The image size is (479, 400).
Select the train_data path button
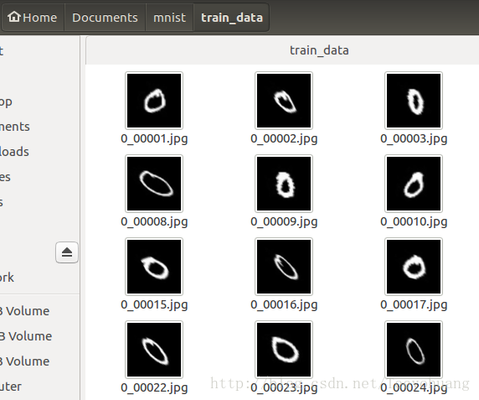pos(232,18)
